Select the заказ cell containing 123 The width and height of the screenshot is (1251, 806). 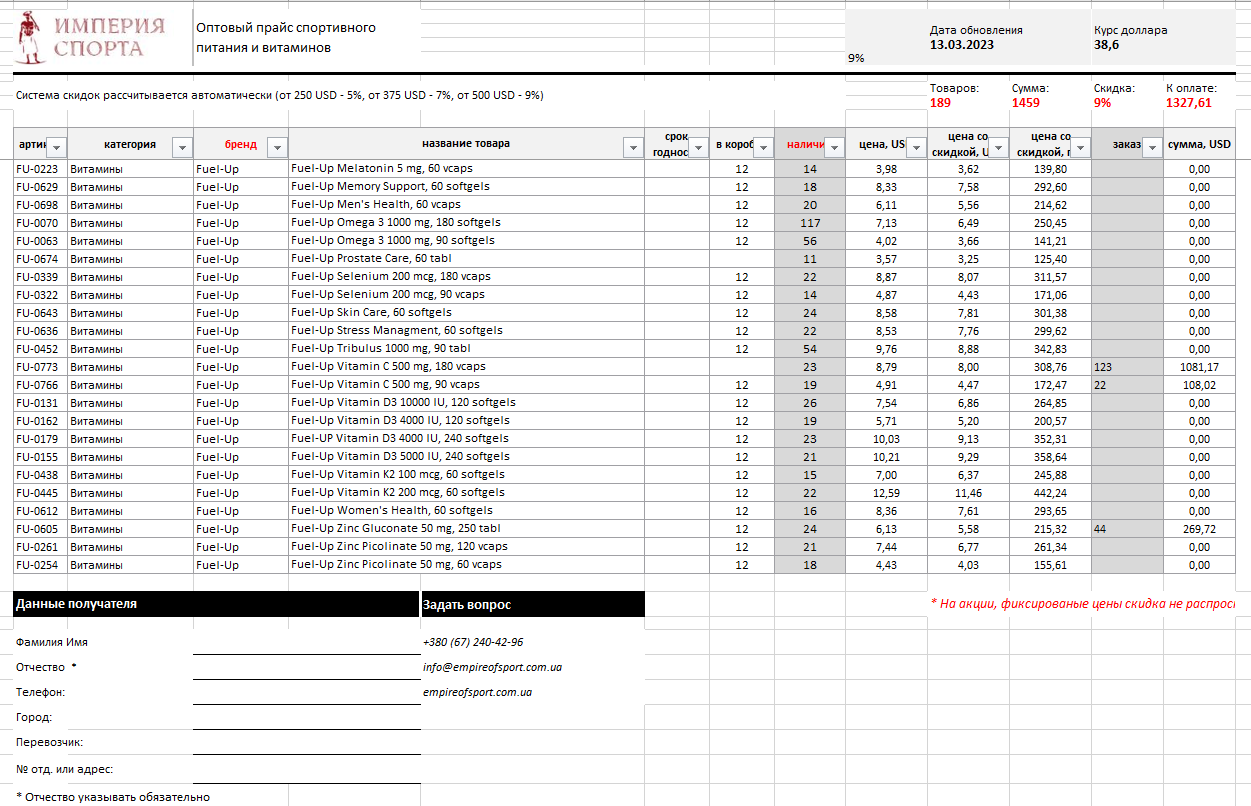pyautogui.click(x=1127, y=367)
